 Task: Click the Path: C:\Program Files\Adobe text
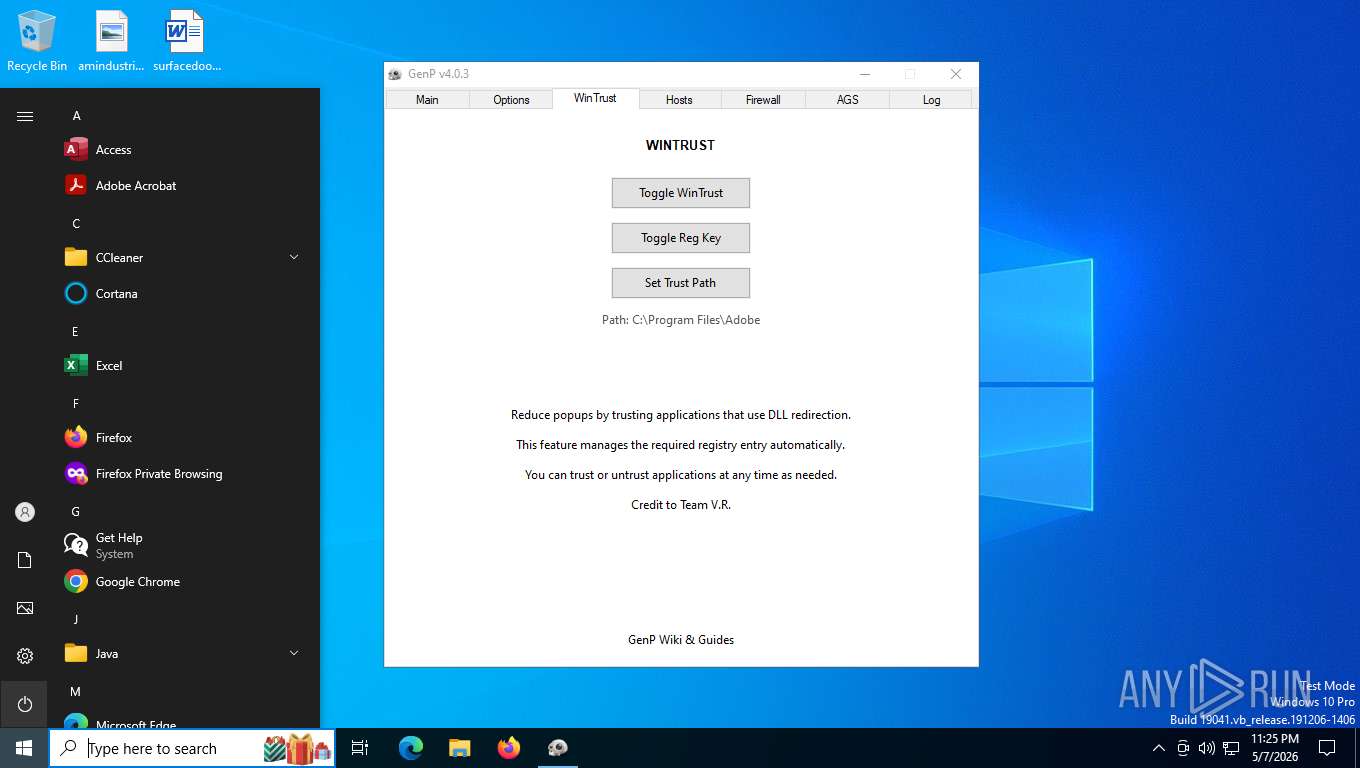(x=681, y=320)
